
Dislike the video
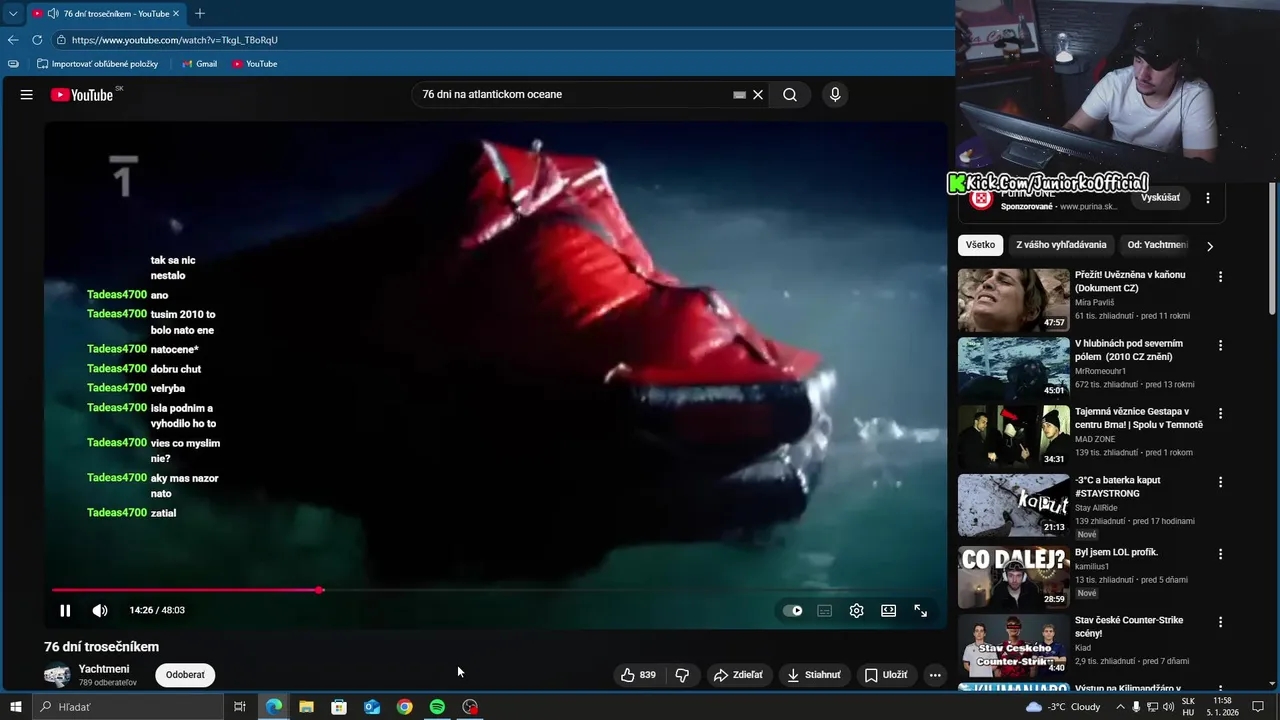682,675
